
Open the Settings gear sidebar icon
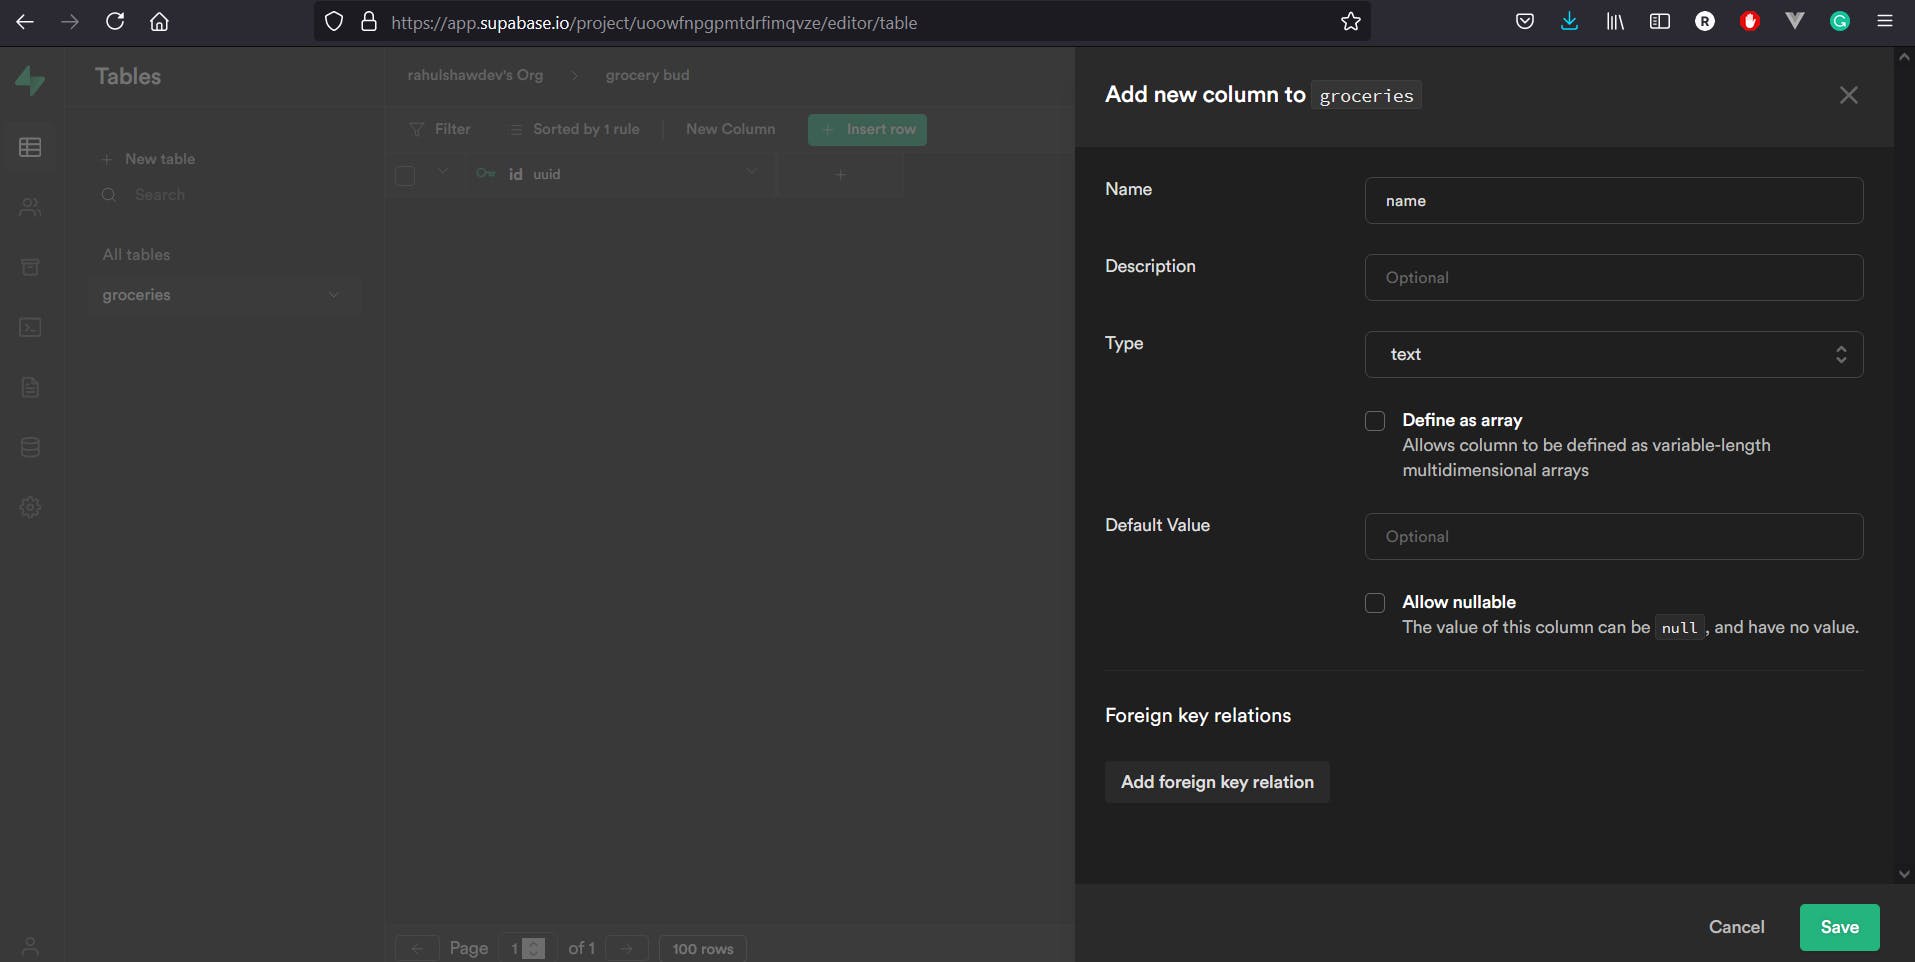pyautogui.click(x=30, y=507)
